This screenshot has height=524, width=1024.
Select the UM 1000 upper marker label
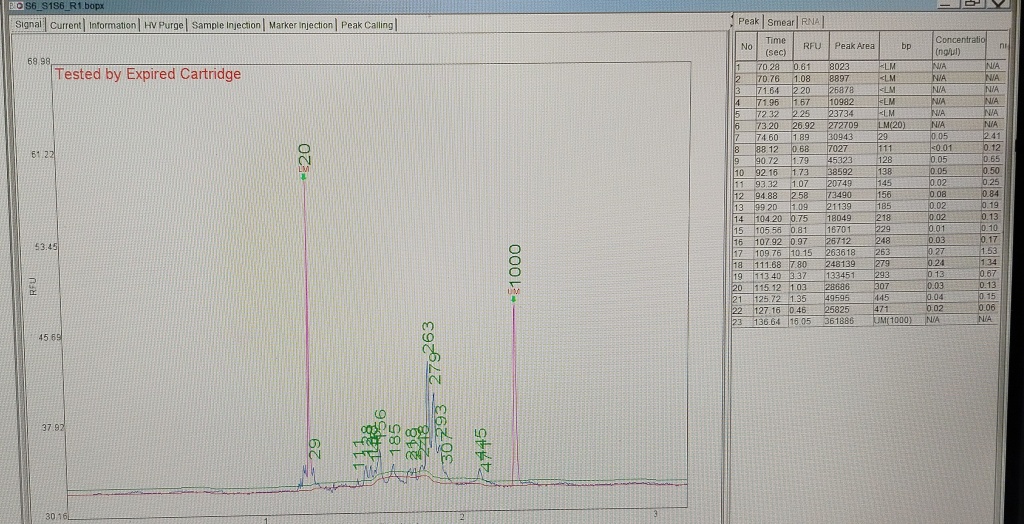pyautogui.click(x=514, y=270)
